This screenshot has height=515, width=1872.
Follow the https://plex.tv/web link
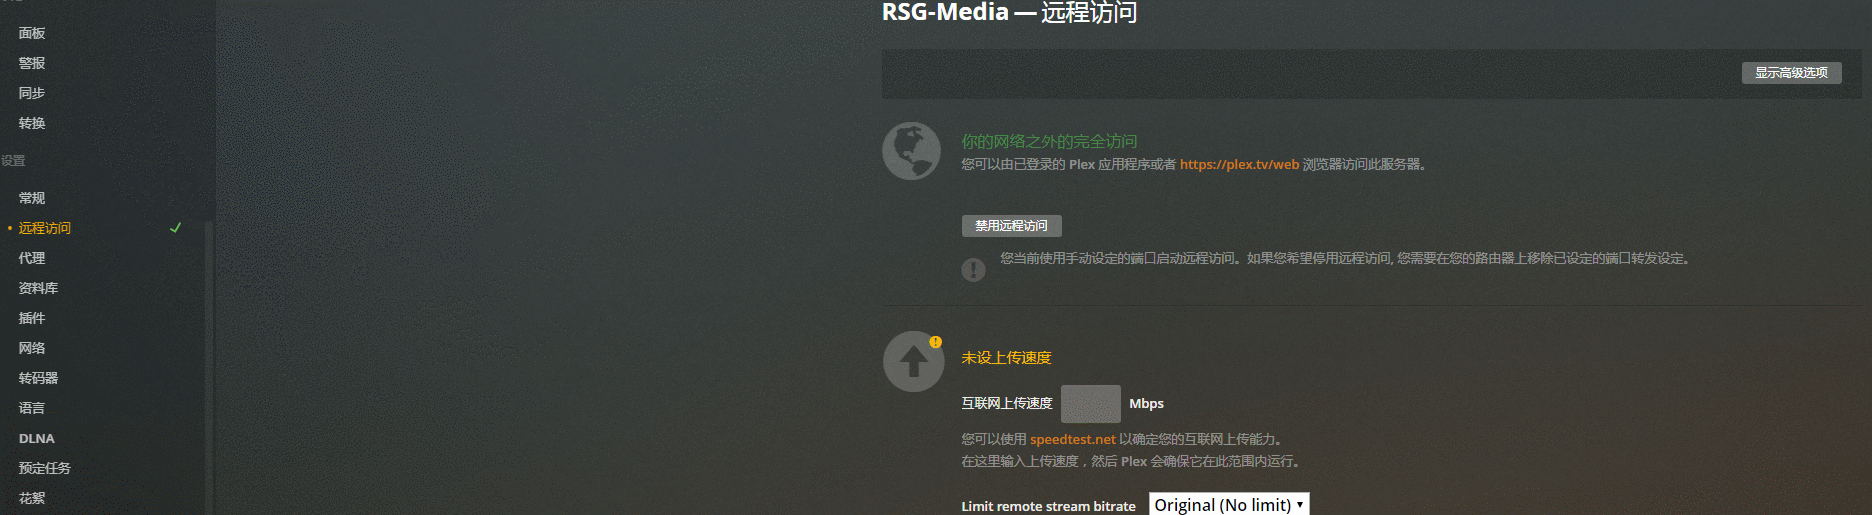[x=1239, y=164]
